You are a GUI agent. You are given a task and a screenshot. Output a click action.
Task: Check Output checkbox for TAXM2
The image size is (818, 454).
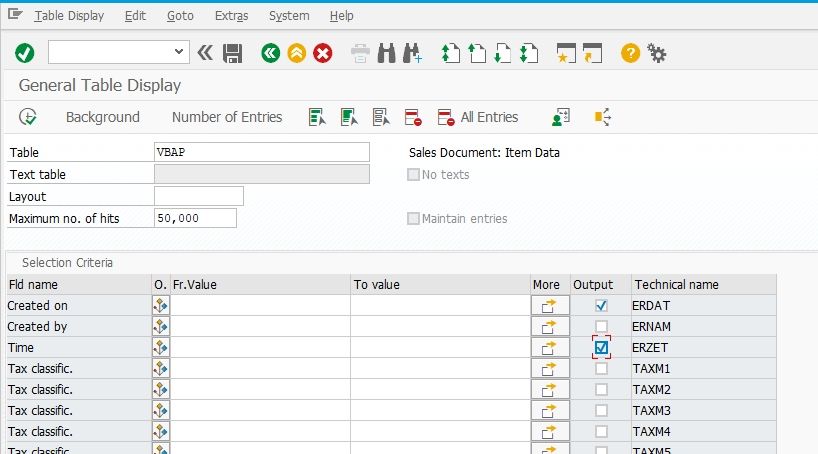click(x=601, y=389)
